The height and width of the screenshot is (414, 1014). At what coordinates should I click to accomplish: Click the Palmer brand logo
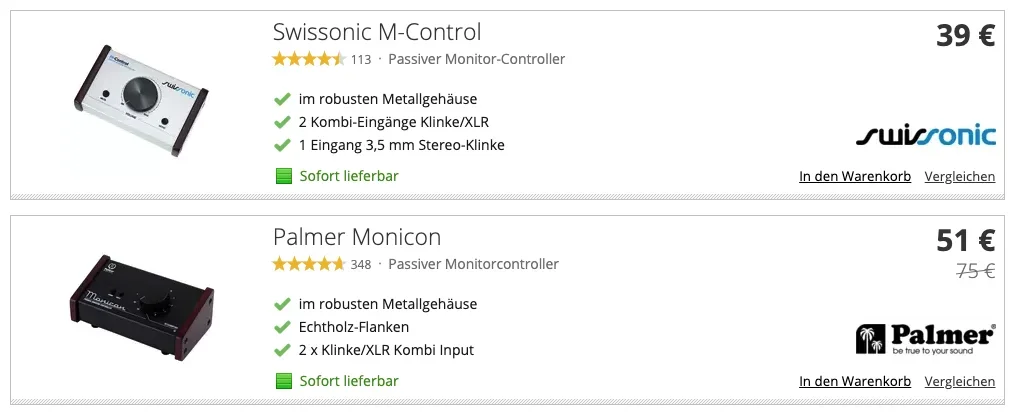[926, 339]
